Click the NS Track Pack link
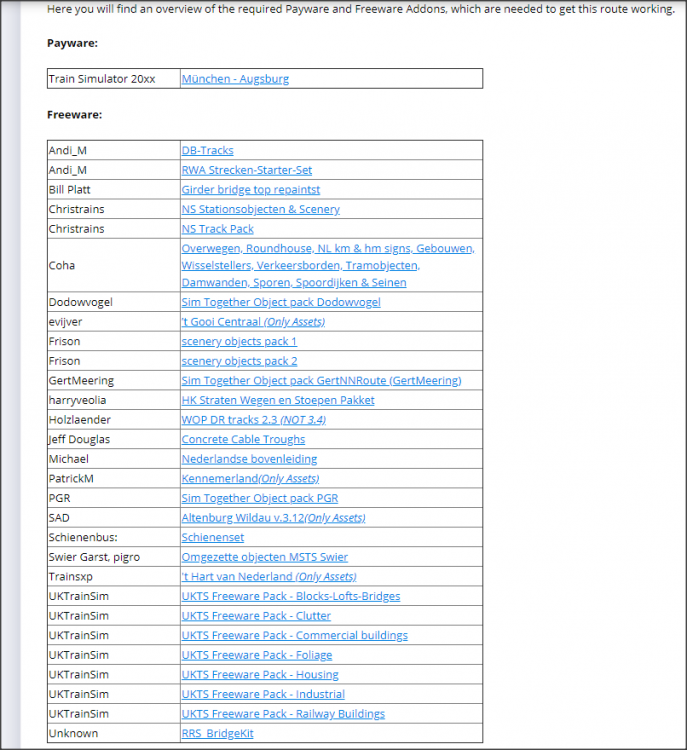 (217, 229)
